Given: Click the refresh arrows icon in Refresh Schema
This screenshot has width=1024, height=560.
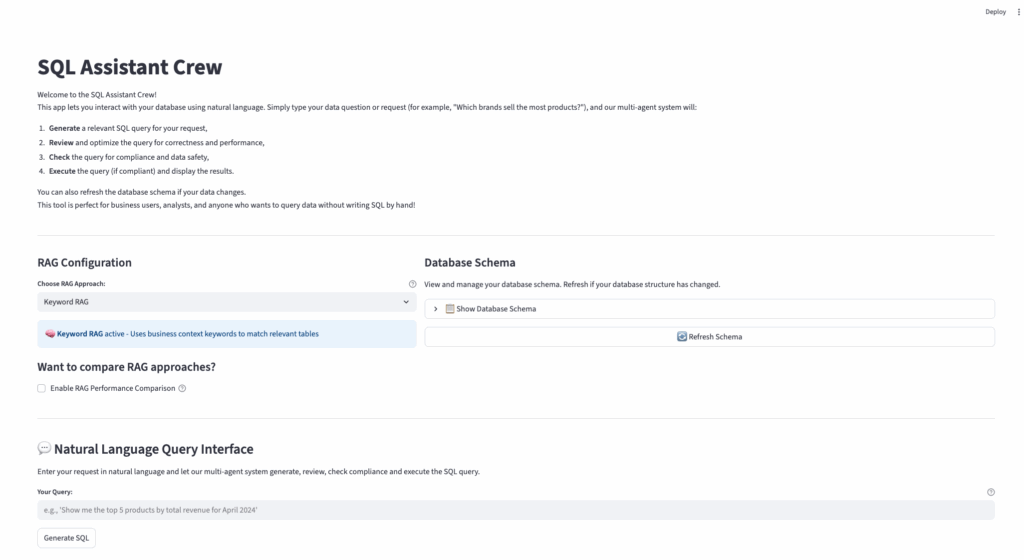Looking at the screenshot, I should click(682, 337).
